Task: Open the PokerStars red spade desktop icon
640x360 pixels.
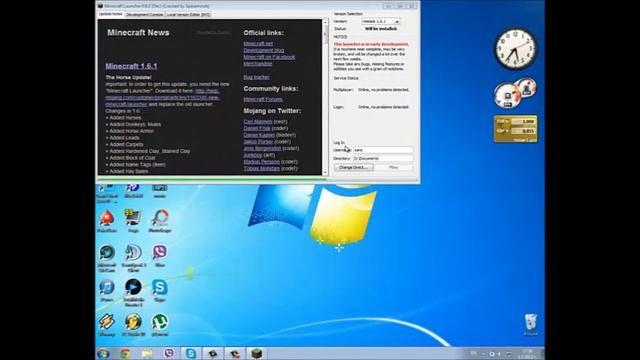Action: point(107,218)
